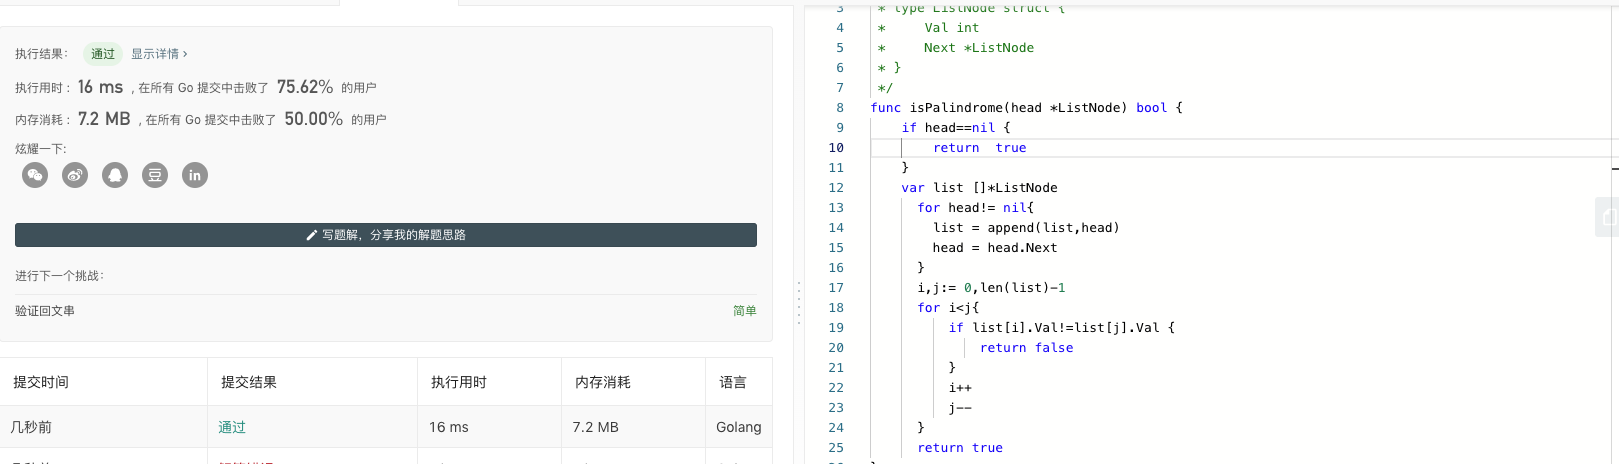Click the 几秒前 submission time cell
This screenshot has height=464, width=1619.
pyautogui.click(x=31, y=427)
